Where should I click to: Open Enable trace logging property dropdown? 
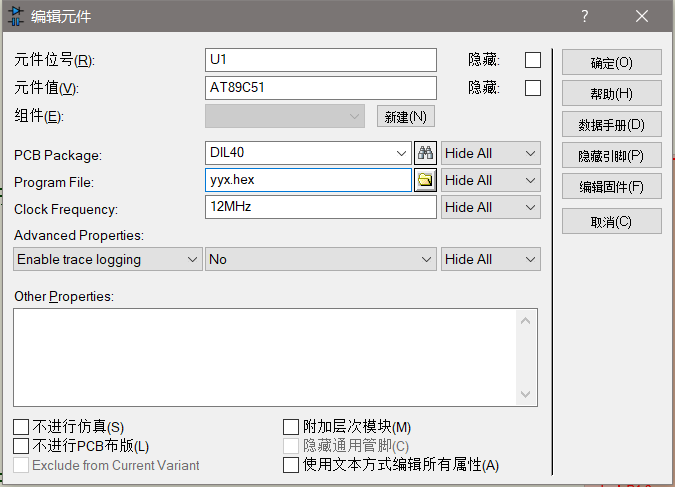pyautogui.click(x=108, y=259)
